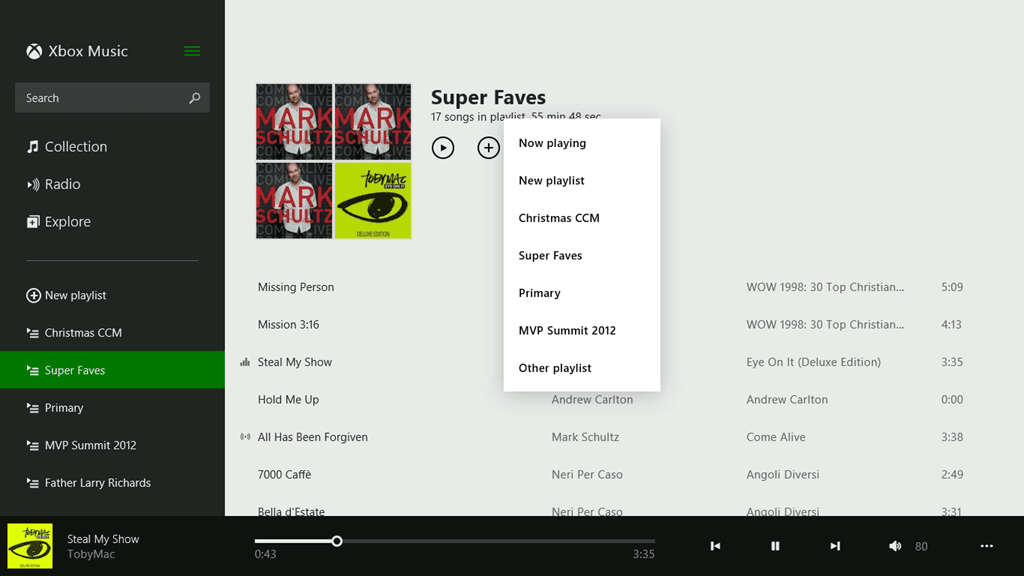
Task: Click the now playing album art thumbnail
Action: pyautogui.click(x=30, y=546)
